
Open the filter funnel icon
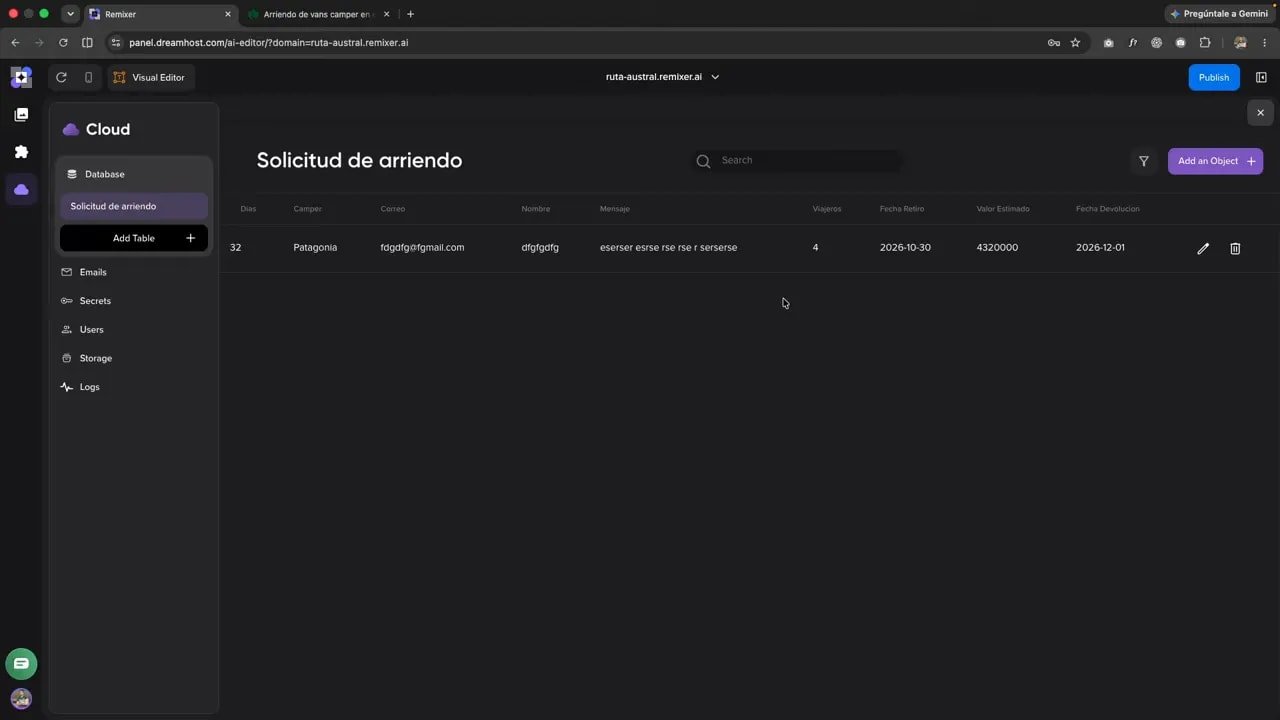pos(1144,161)
